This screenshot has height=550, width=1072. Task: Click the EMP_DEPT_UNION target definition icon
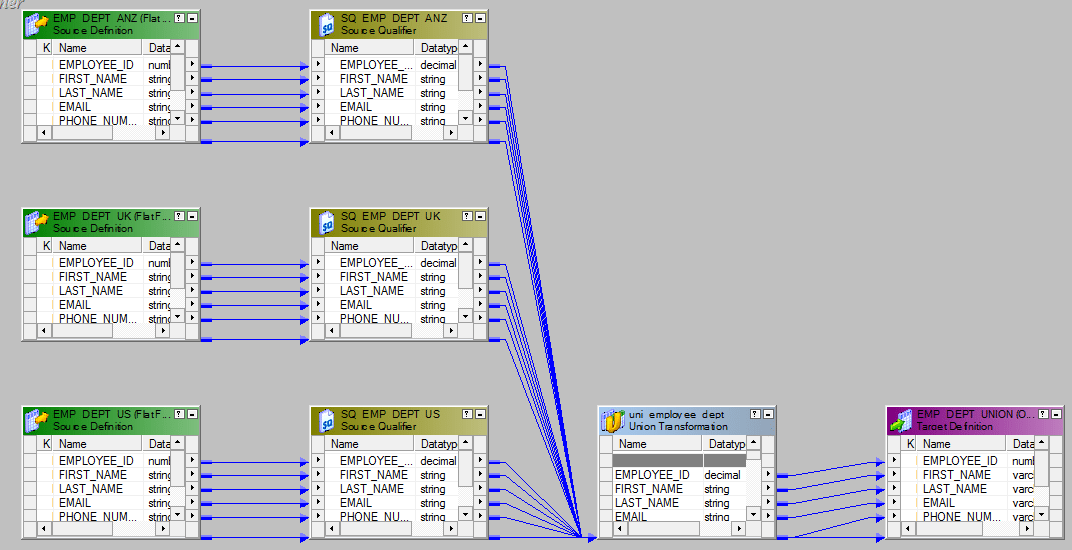click(902, 421)
